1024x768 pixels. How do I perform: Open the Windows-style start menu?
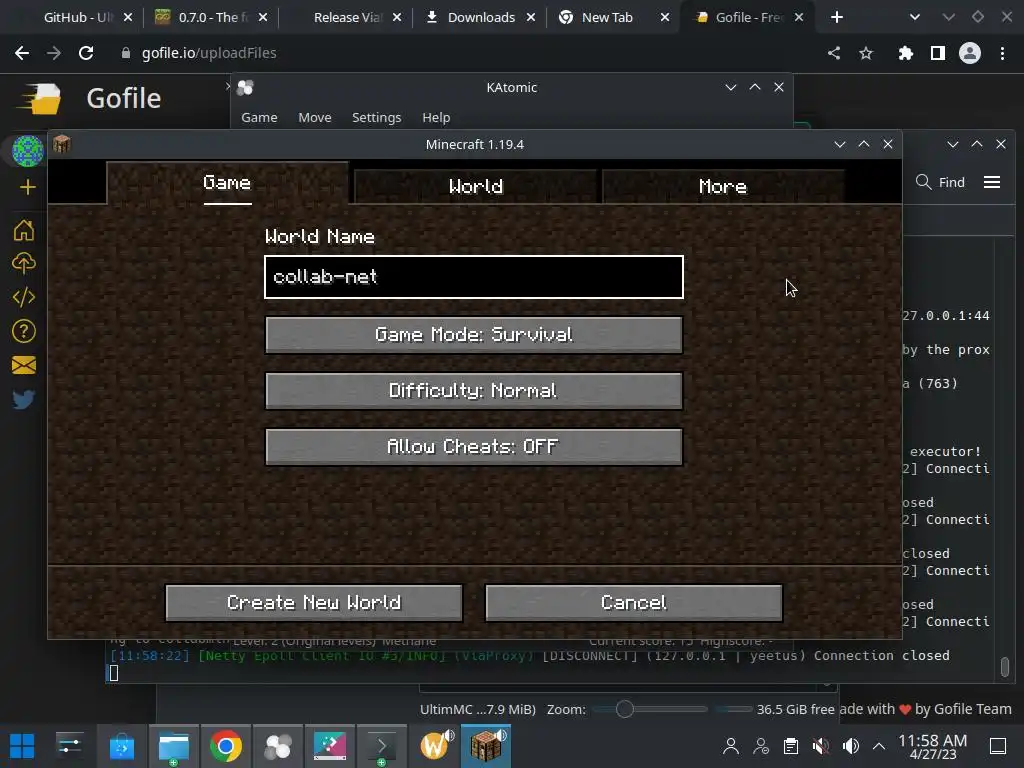(x=22, y=746)
